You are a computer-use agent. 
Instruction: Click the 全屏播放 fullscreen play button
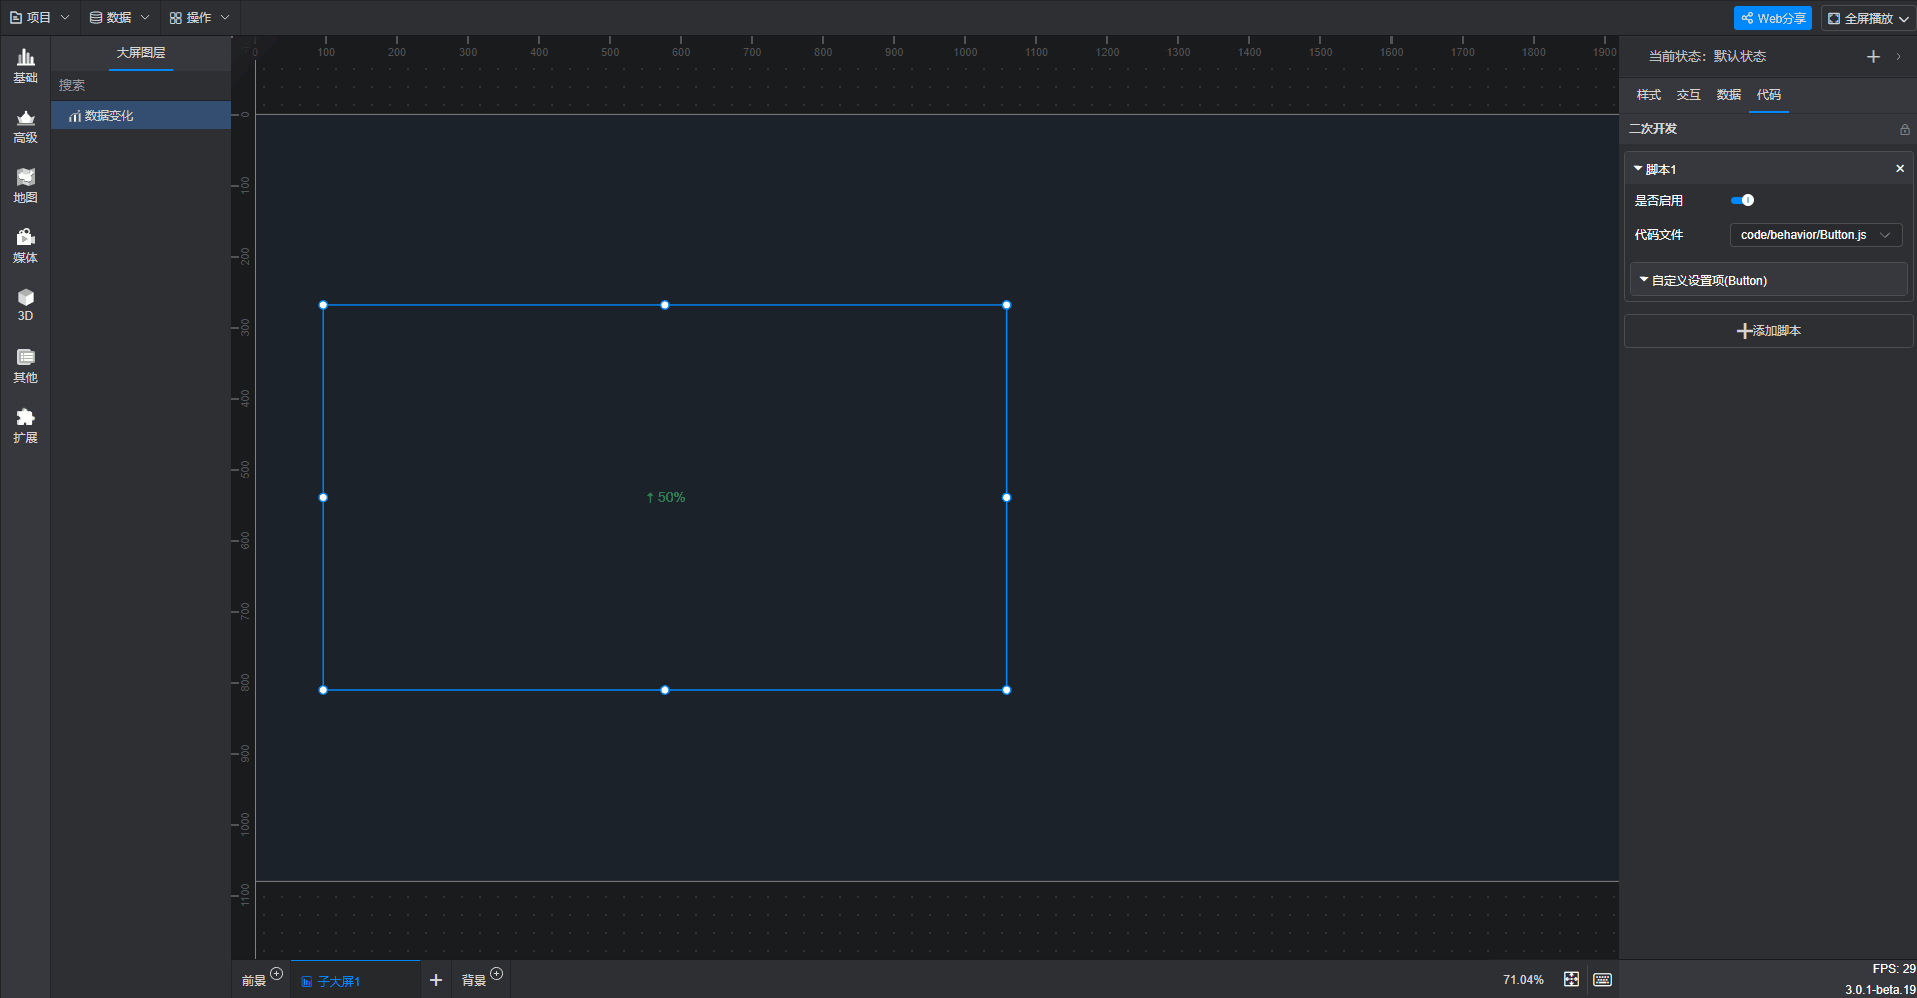(x=1860, y=18)
